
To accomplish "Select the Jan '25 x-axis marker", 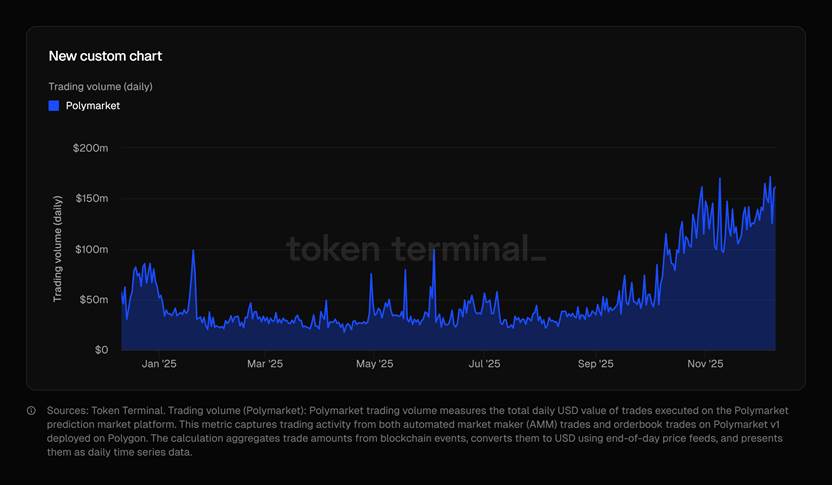I will point(159,364).
